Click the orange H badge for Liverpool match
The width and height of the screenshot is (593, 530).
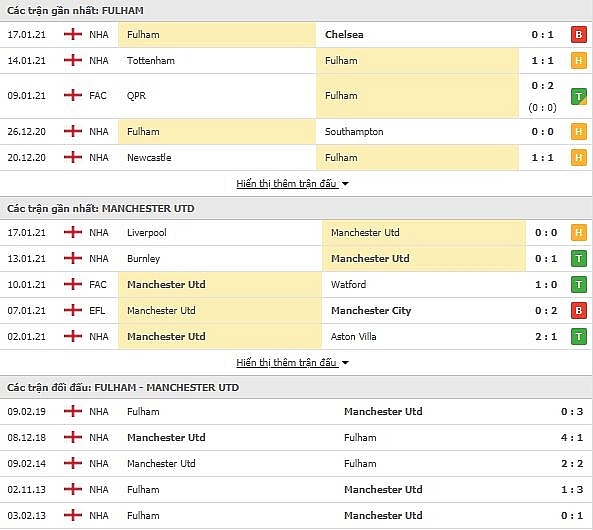(579, 233)
